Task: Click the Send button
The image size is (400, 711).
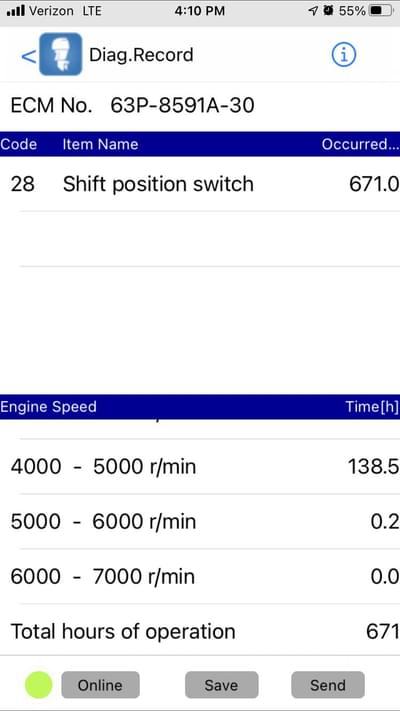Action: coord(328,685)
